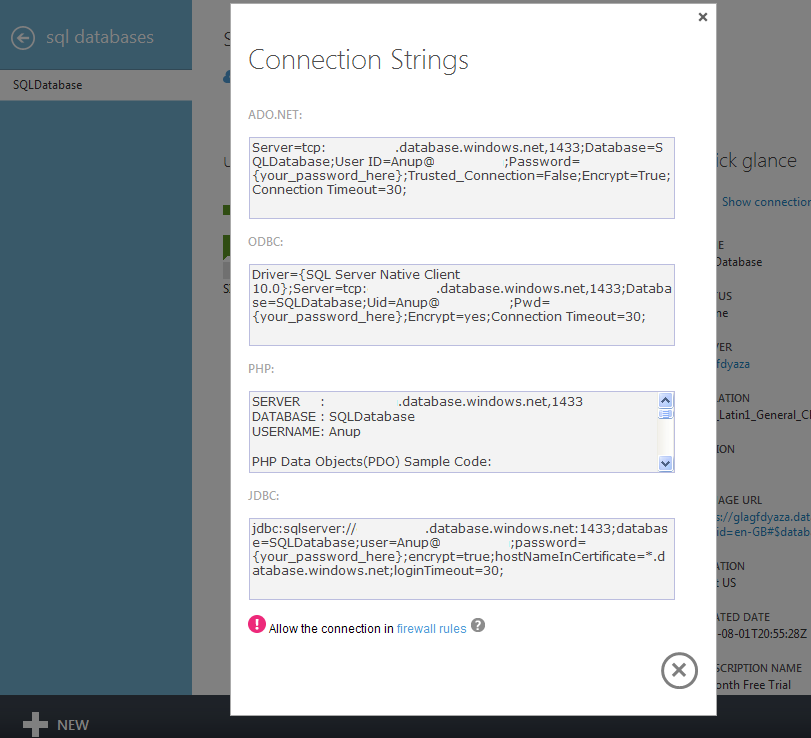Click the back arrow beside sql databases
Viewport: 811px width, 738px height.
click(23, 38)
